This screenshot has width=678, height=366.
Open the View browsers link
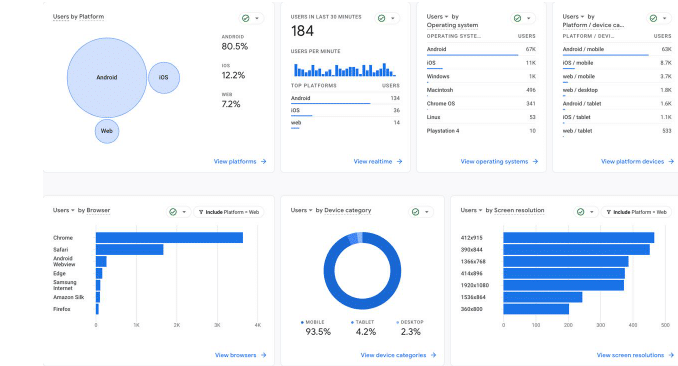[x=240, y=355]
